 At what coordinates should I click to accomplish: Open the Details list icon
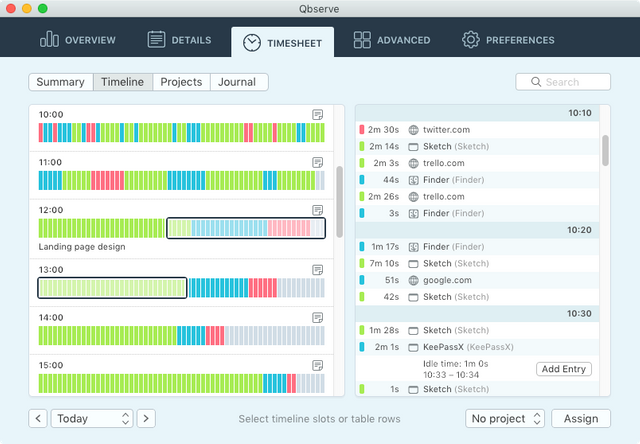pyautogui.click(x=156, y=40)
